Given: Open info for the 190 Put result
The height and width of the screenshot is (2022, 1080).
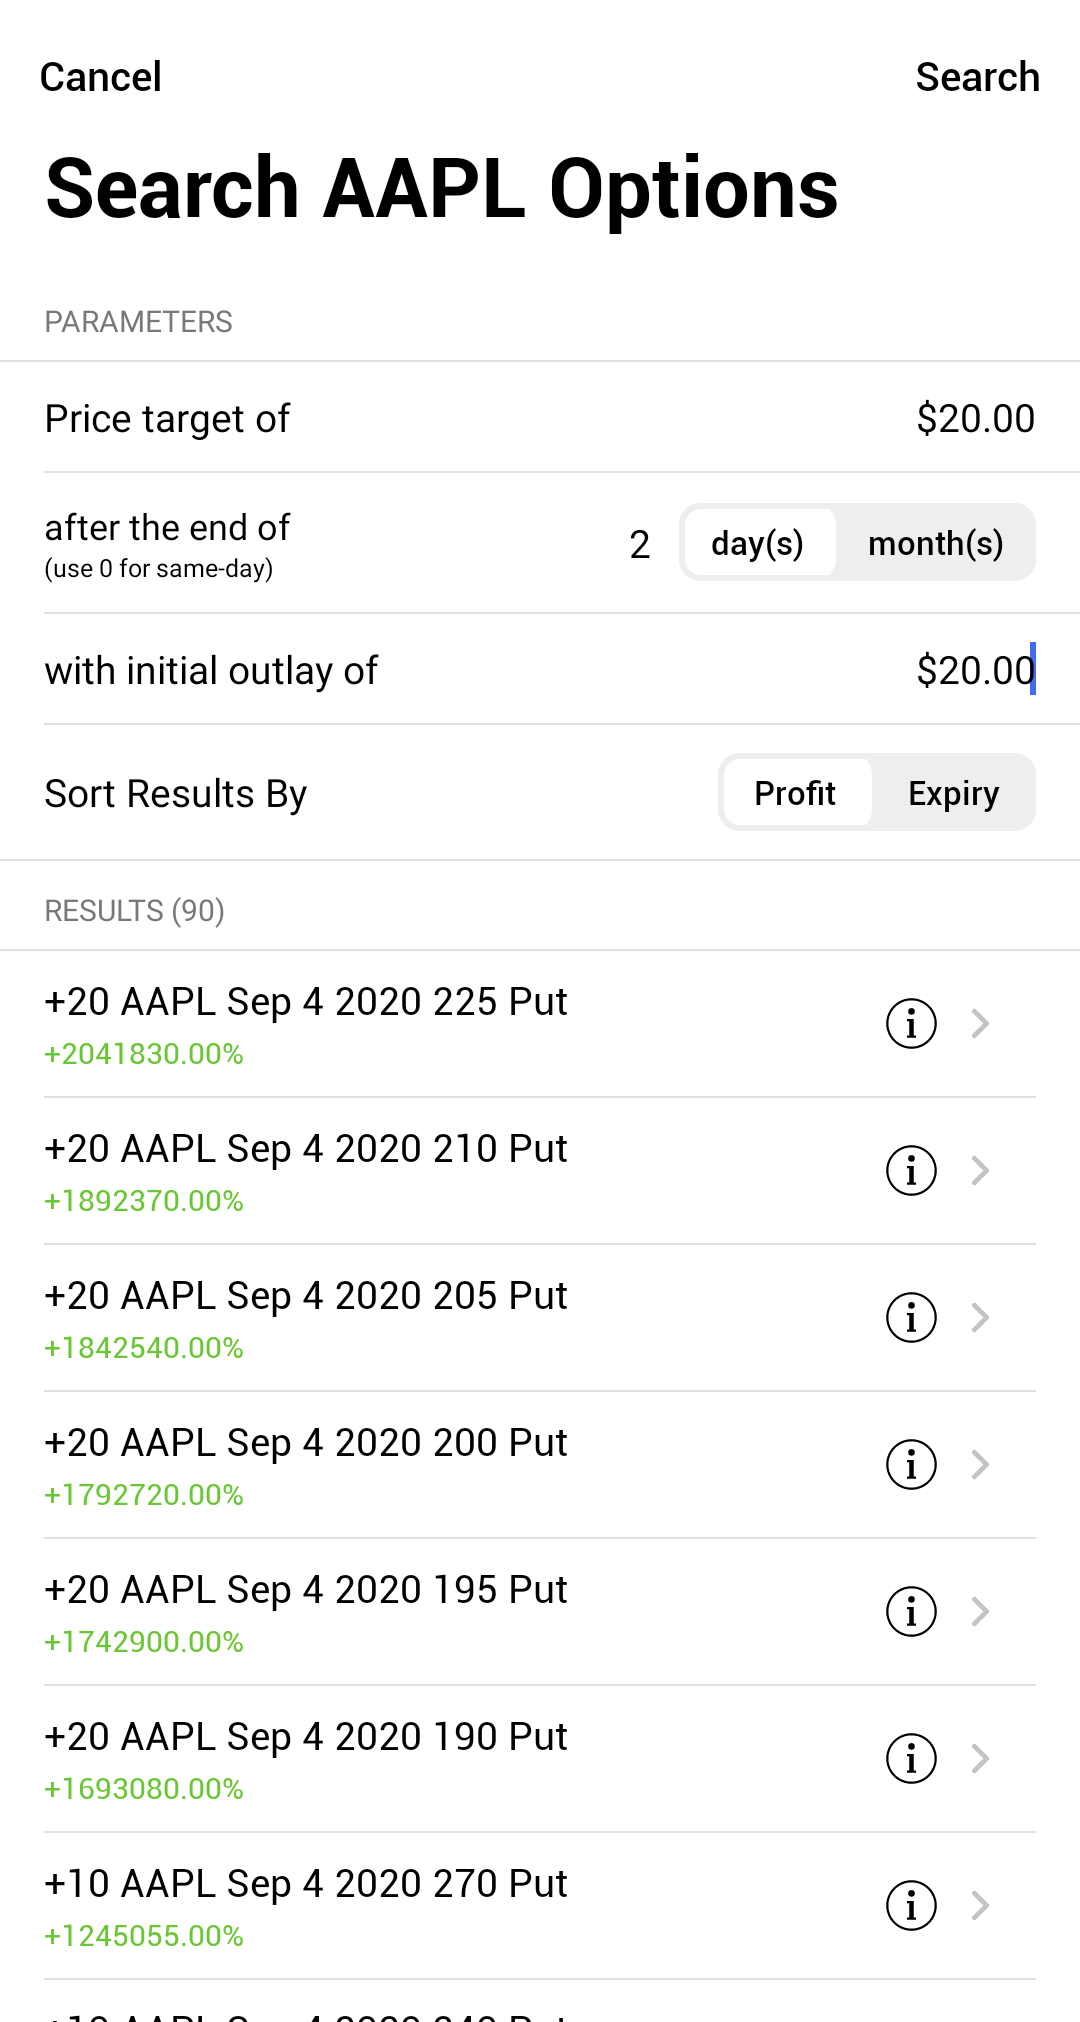Looking at the screenshot, I should pos(911,1758).
